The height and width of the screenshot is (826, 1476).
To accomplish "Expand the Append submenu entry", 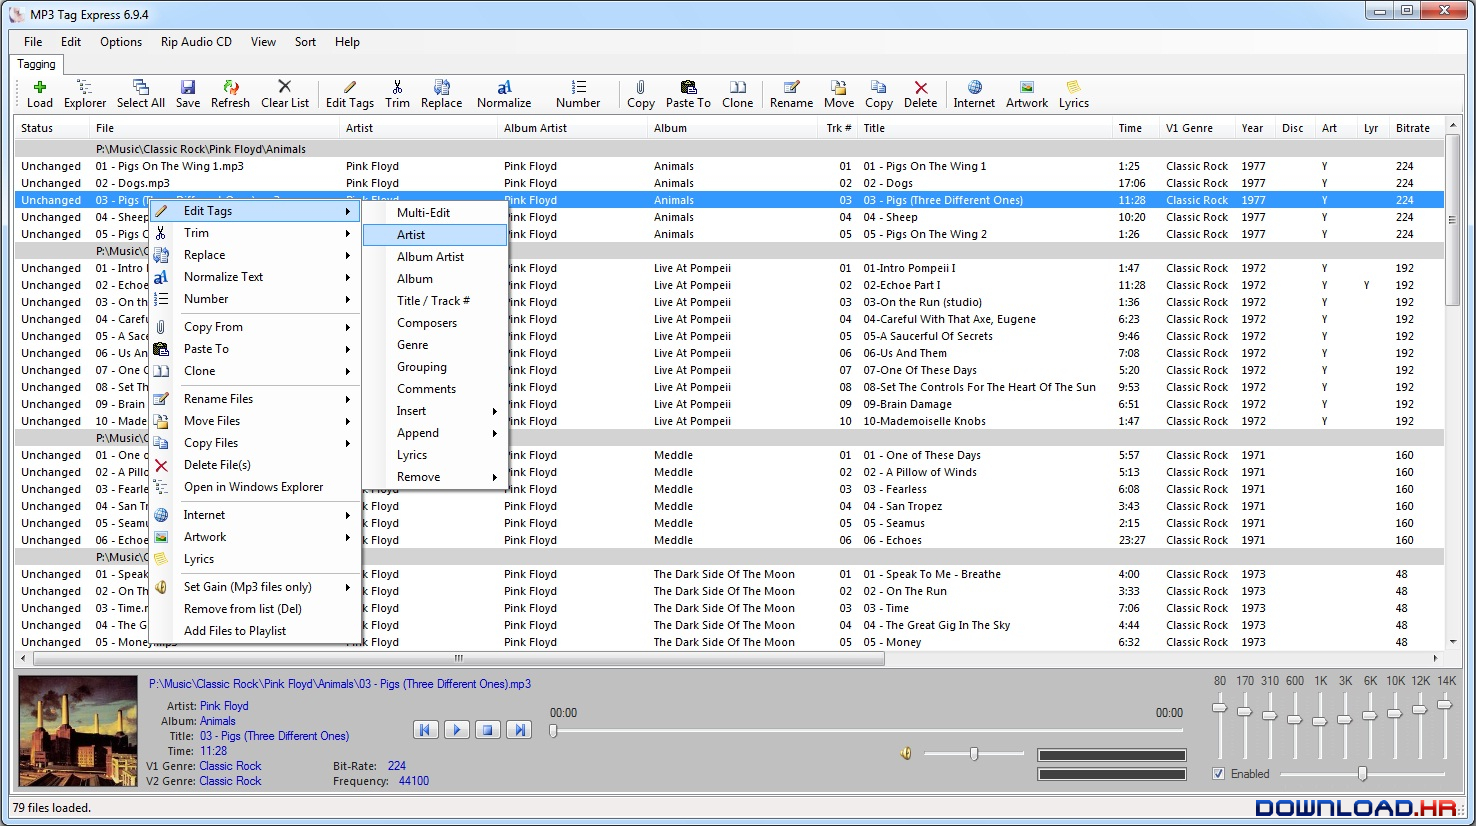I will click(435, 433).
